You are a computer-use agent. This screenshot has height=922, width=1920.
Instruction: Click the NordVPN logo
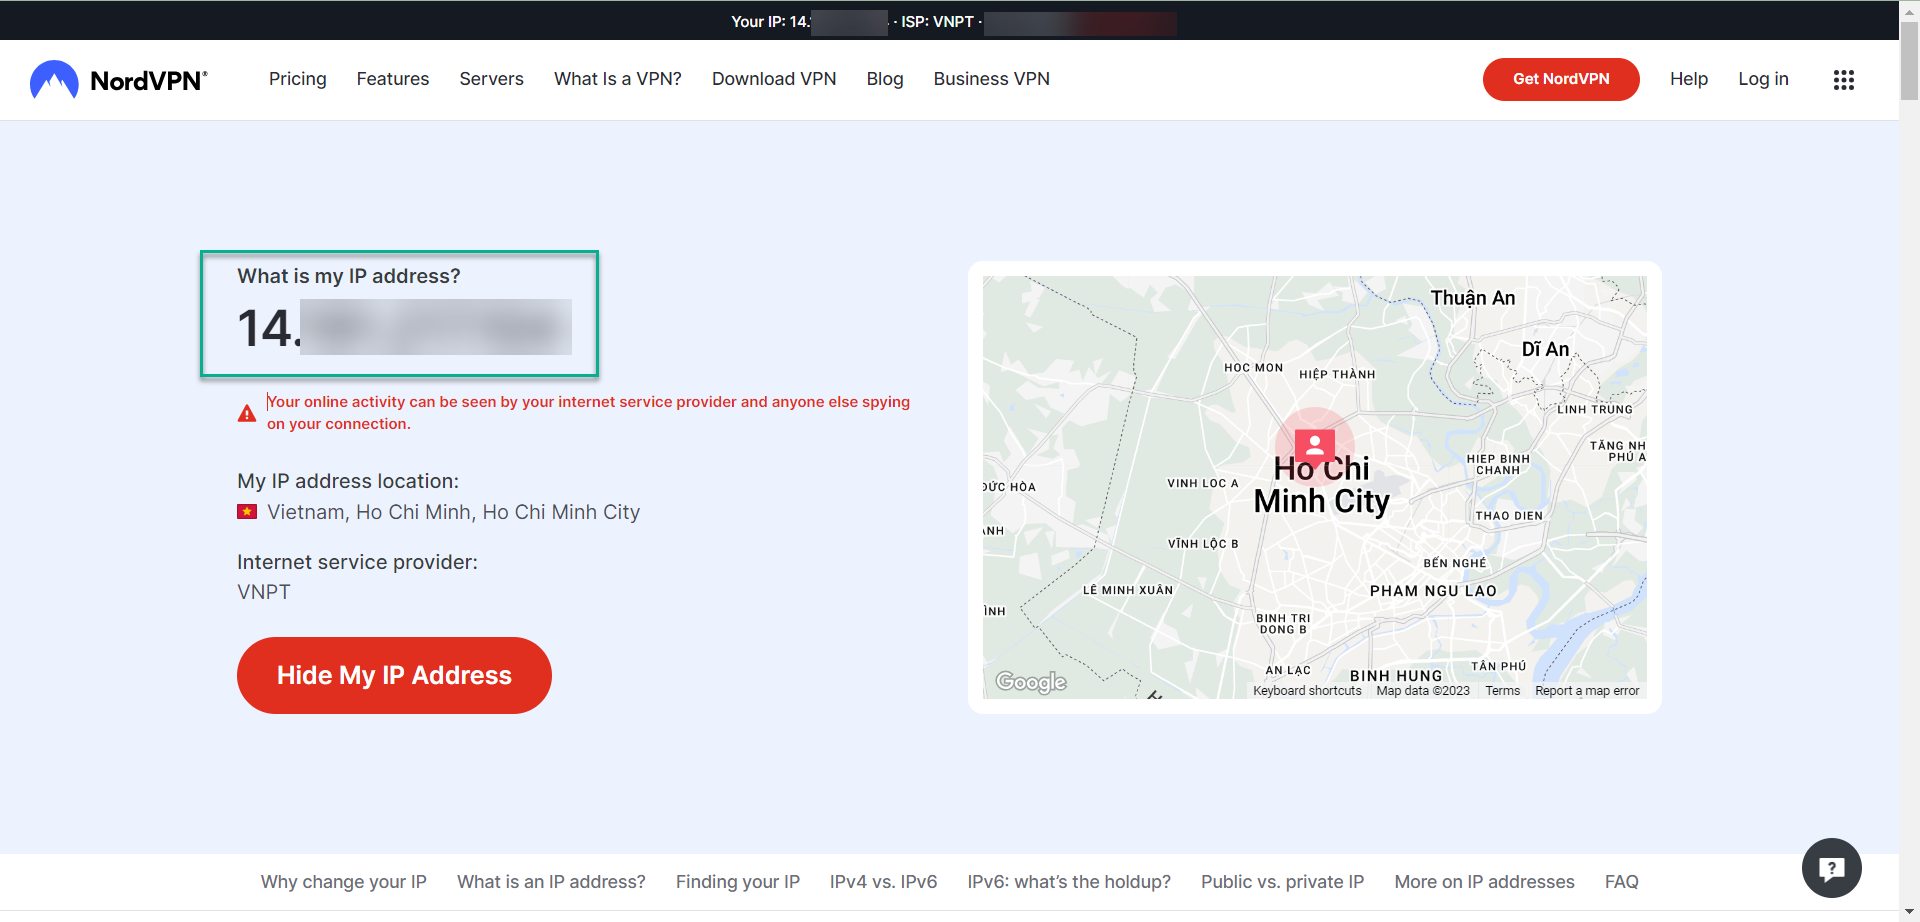[119, 80]
